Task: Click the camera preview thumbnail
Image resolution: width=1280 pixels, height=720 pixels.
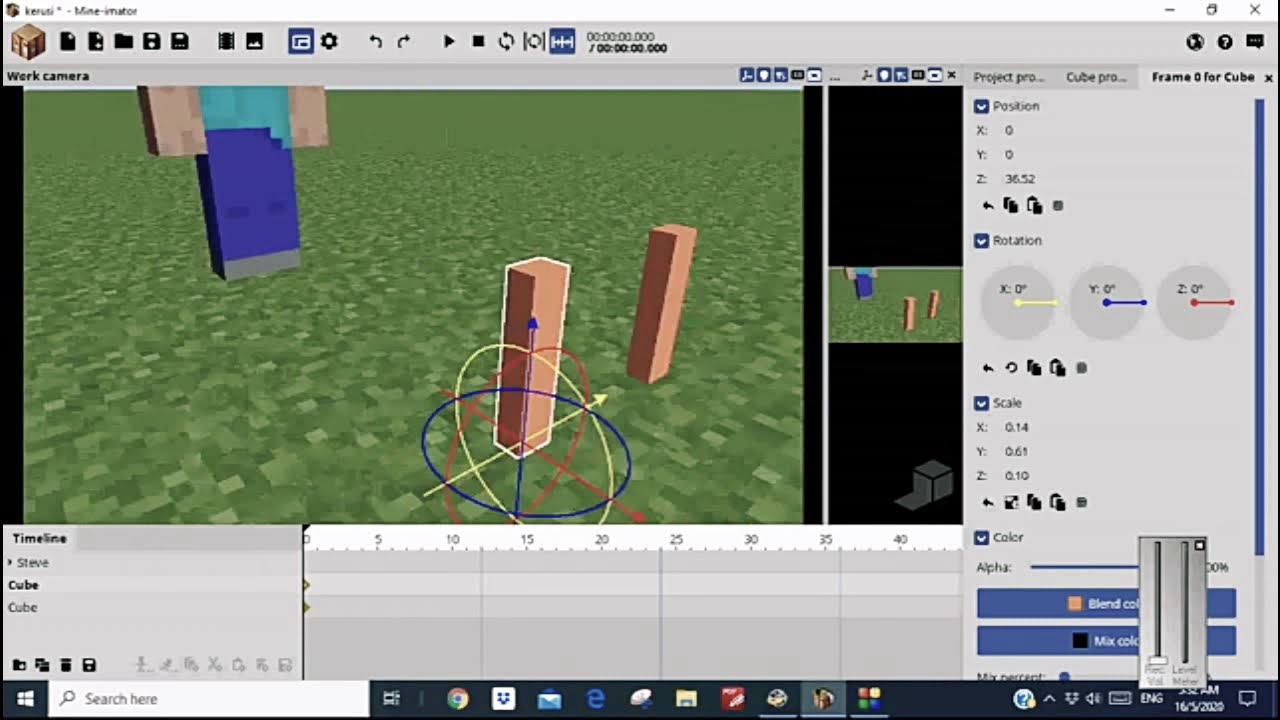Action: 895,304
